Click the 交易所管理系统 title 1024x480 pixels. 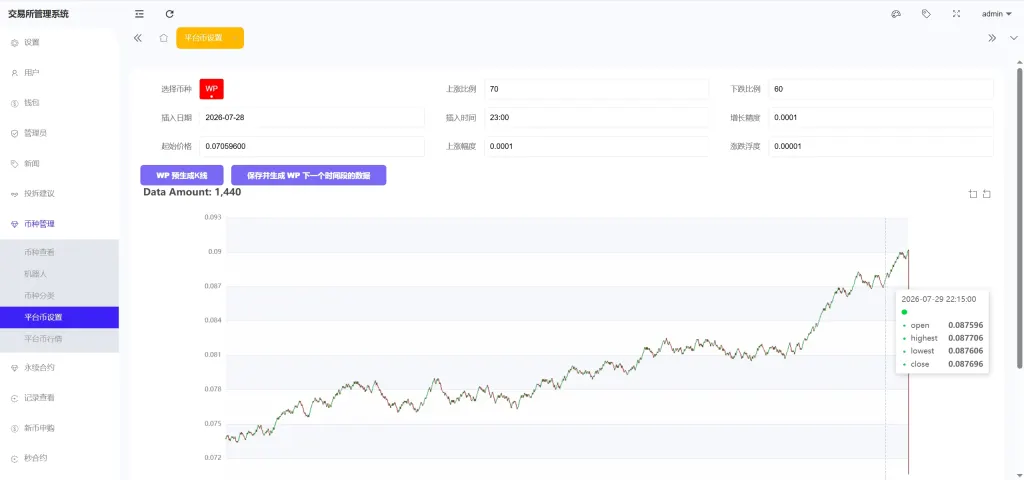(x=38, y=14)
